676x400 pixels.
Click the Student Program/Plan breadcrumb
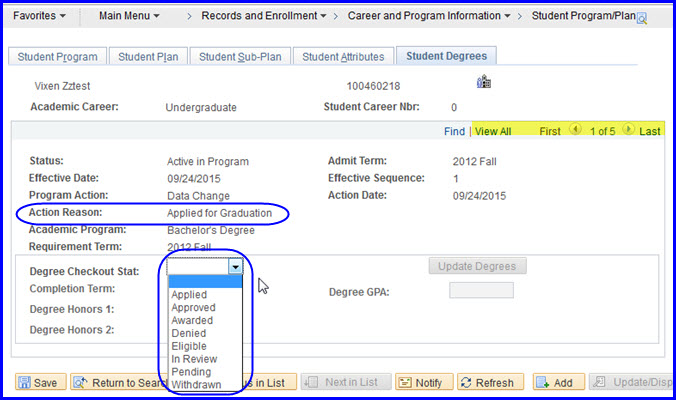tap(583, 16)
